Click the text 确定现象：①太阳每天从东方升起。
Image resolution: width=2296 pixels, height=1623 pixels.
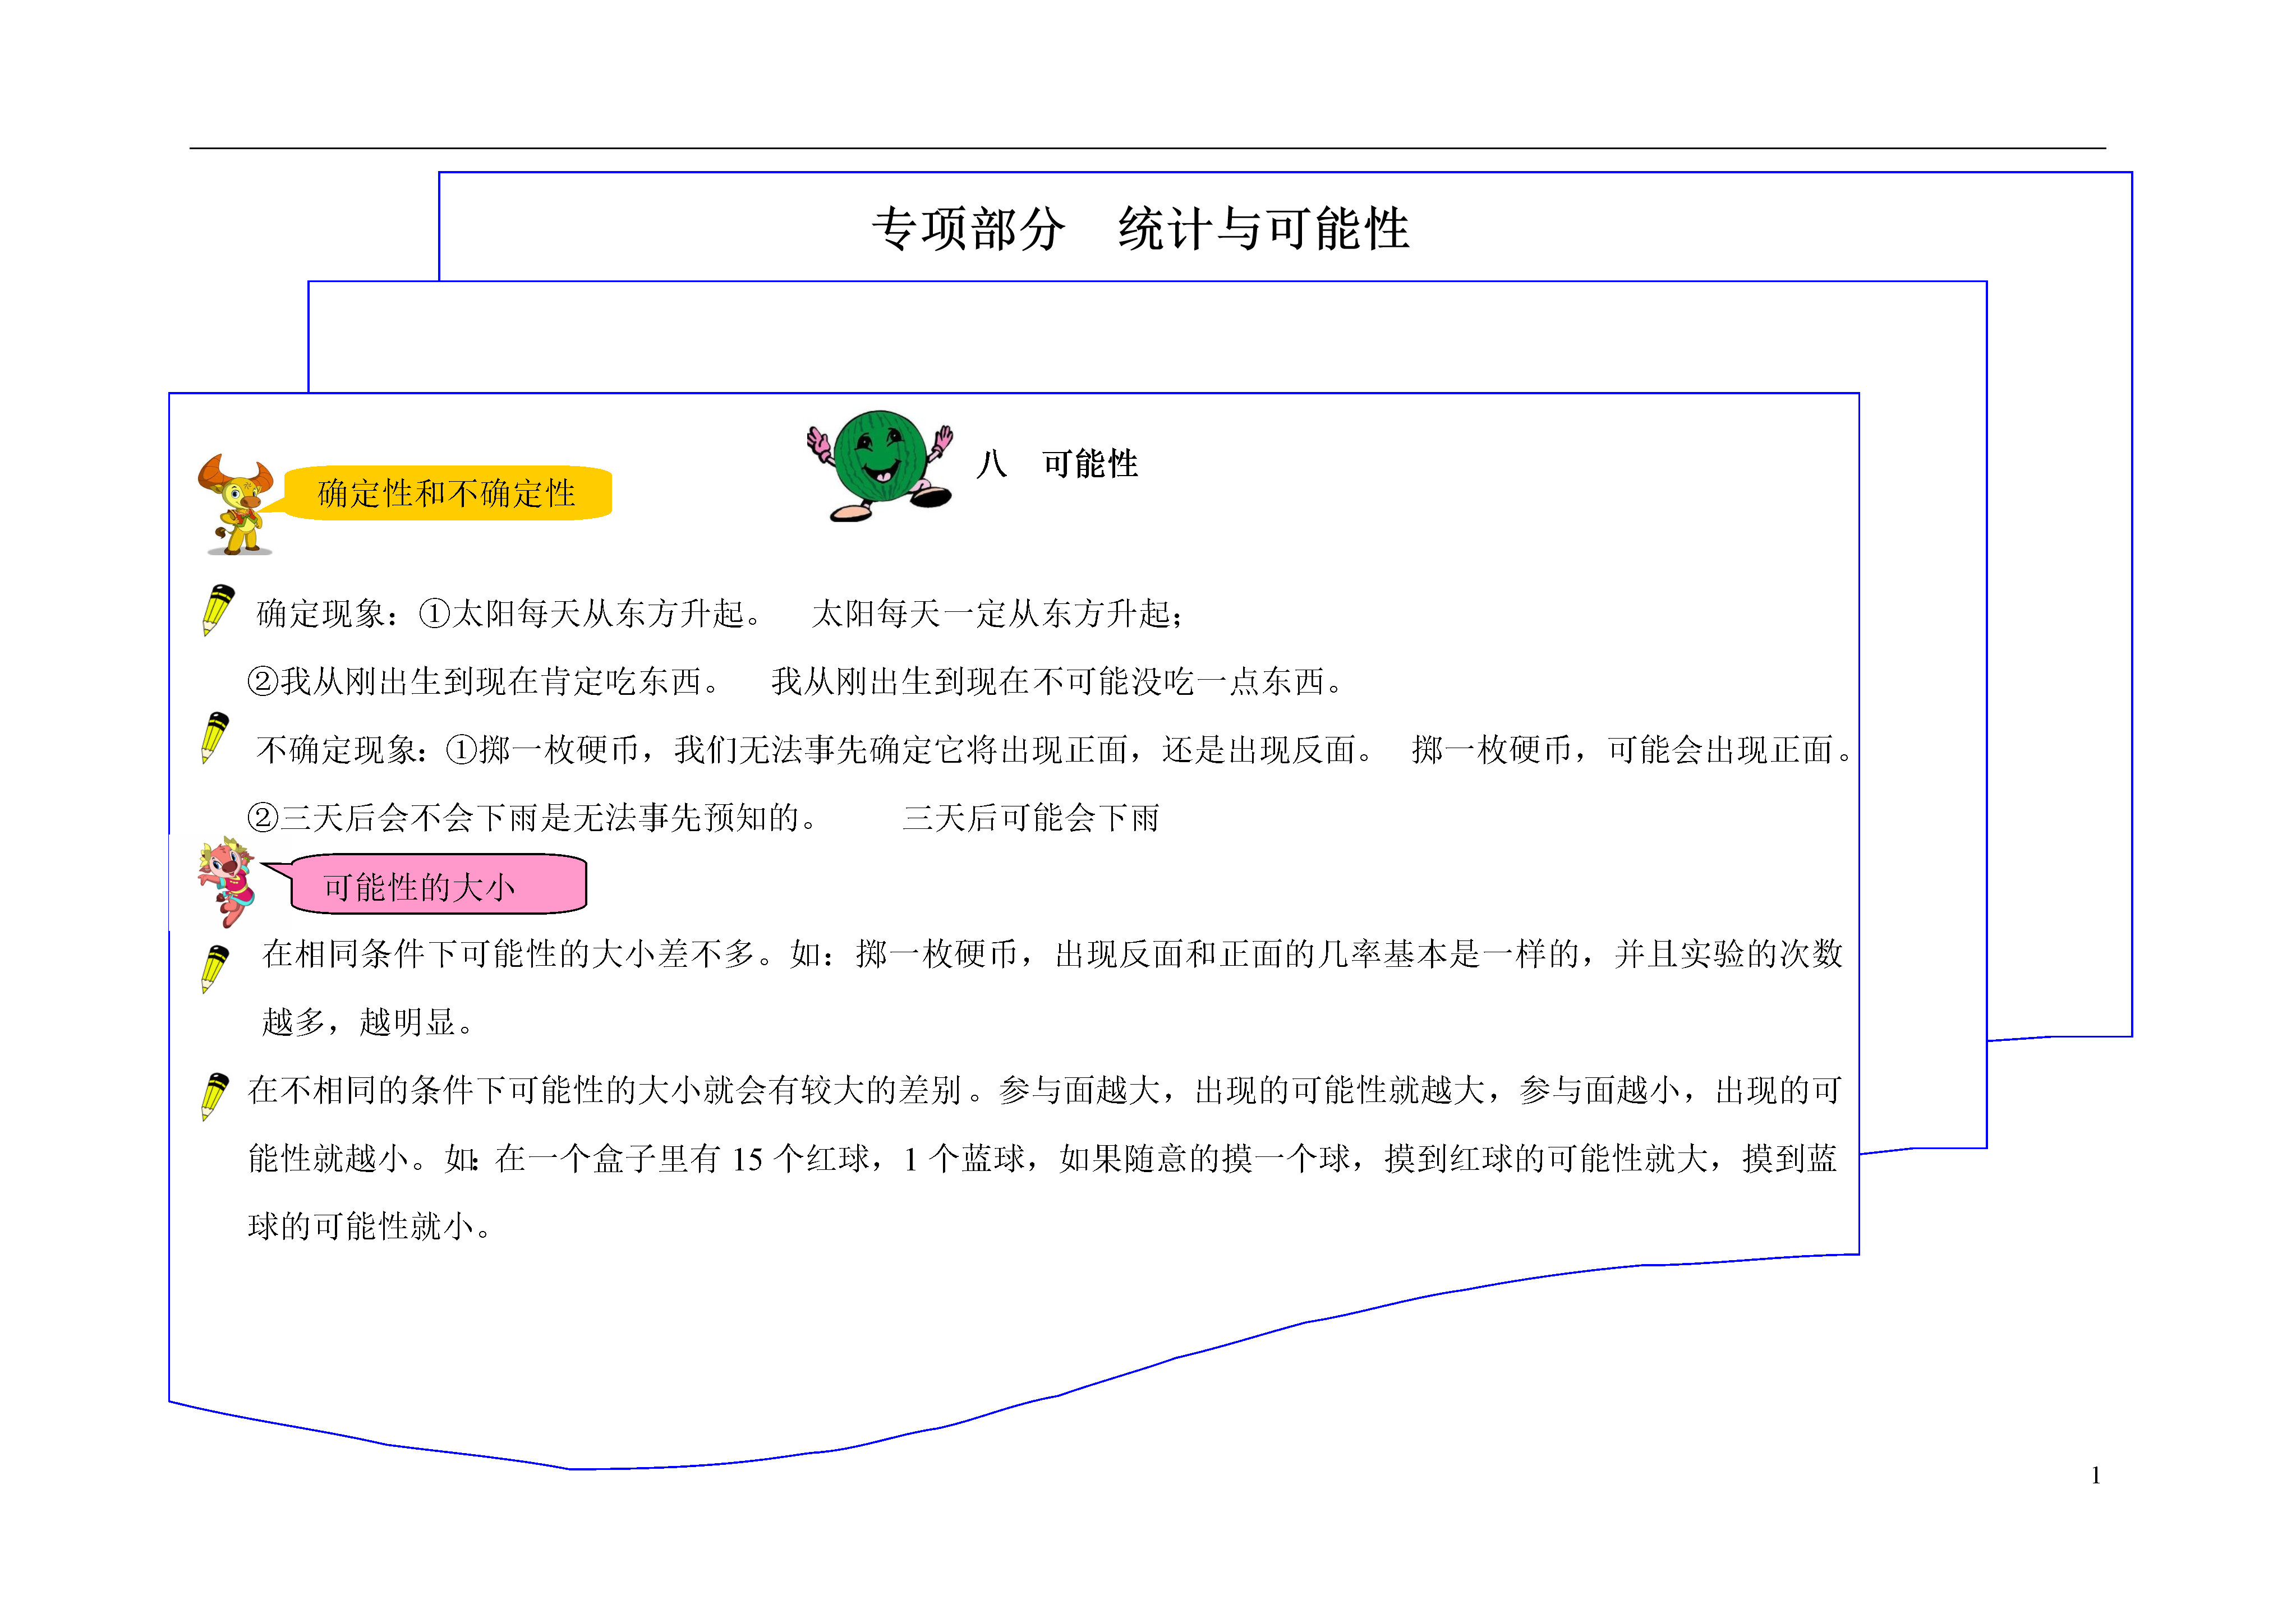[x=509, y=613]
